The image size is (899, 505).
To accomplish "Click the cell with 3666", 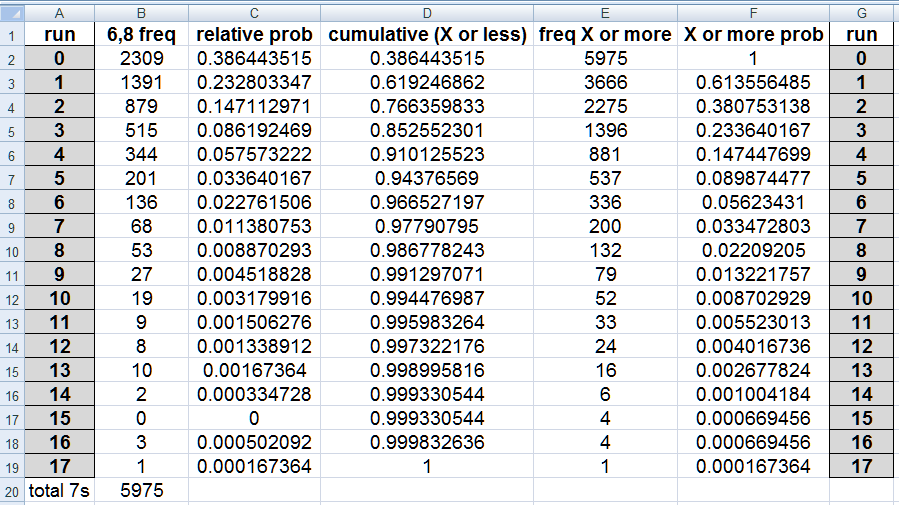I will pos(605,83).
